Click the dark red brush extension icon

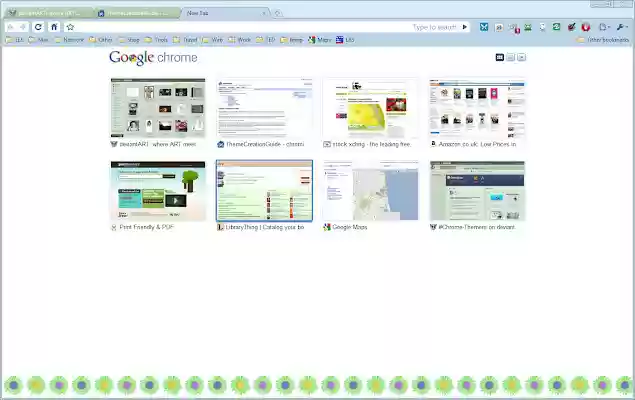pos(571,27)
